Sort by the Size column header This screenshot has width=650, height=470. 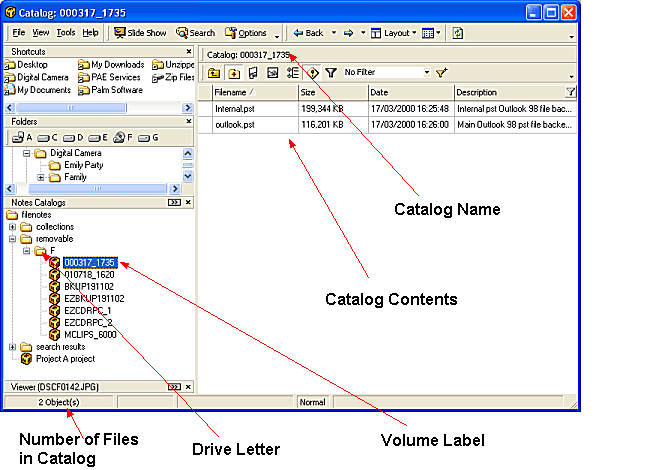pos(325,92)
